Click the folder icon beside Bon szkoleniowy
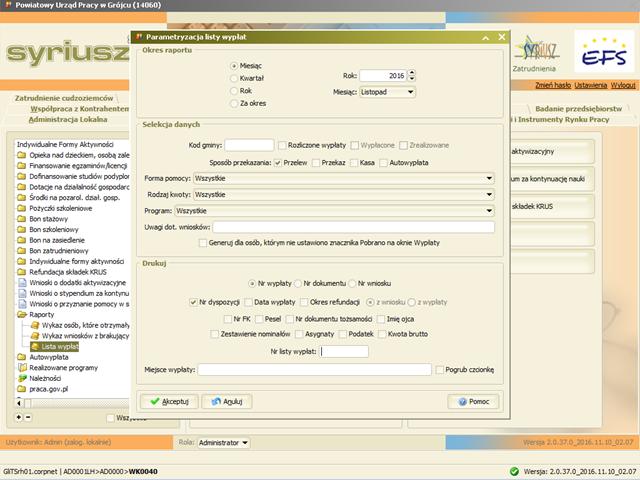 tap(22, 229)
